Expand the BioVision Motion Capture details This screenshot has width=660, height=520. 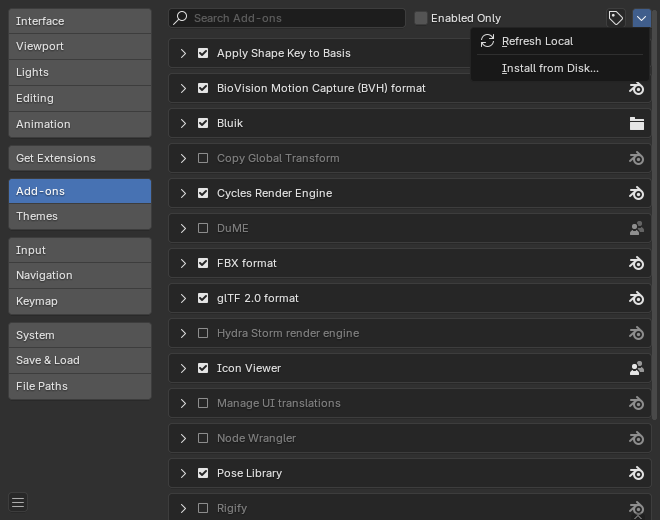(183, 88)
